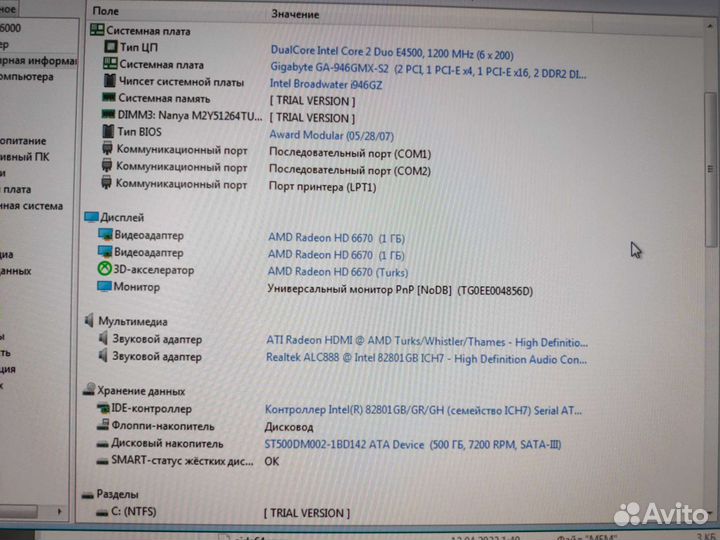This screenshot has width=720, height=540.
Task: Click the Системная плата group icon
Action: (97, 30)
